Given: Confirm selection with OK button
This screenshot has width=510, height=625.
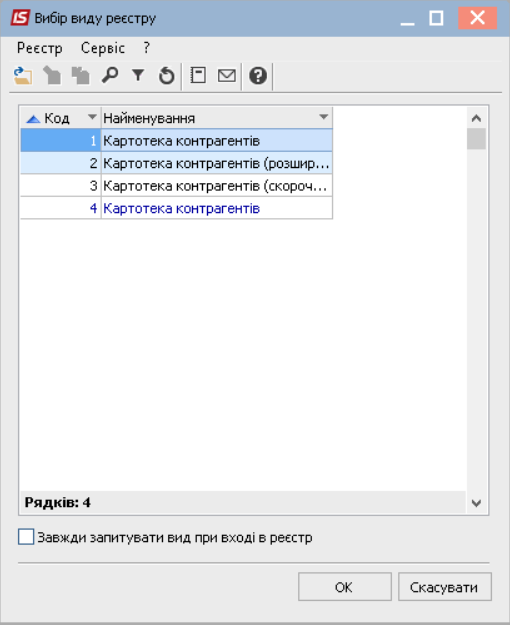Looking at the screenshot, I should coord(345,587).
